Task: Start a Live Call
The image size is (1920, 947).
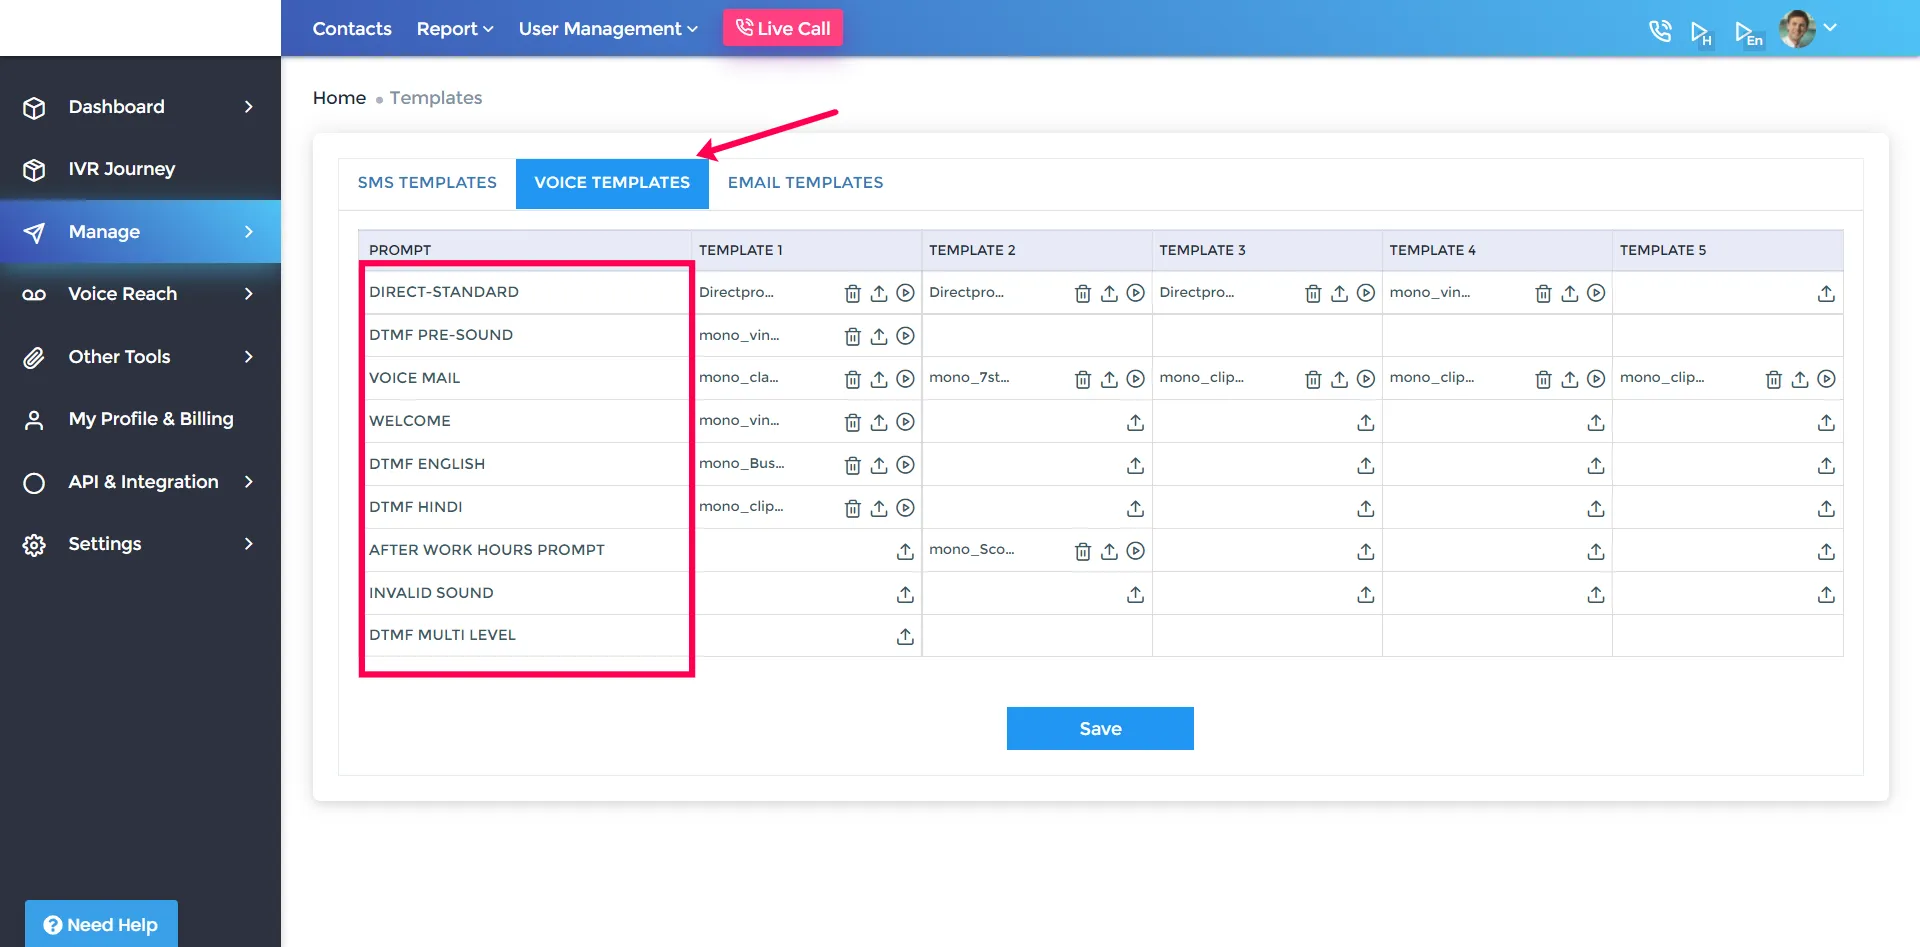Action: 783,28
